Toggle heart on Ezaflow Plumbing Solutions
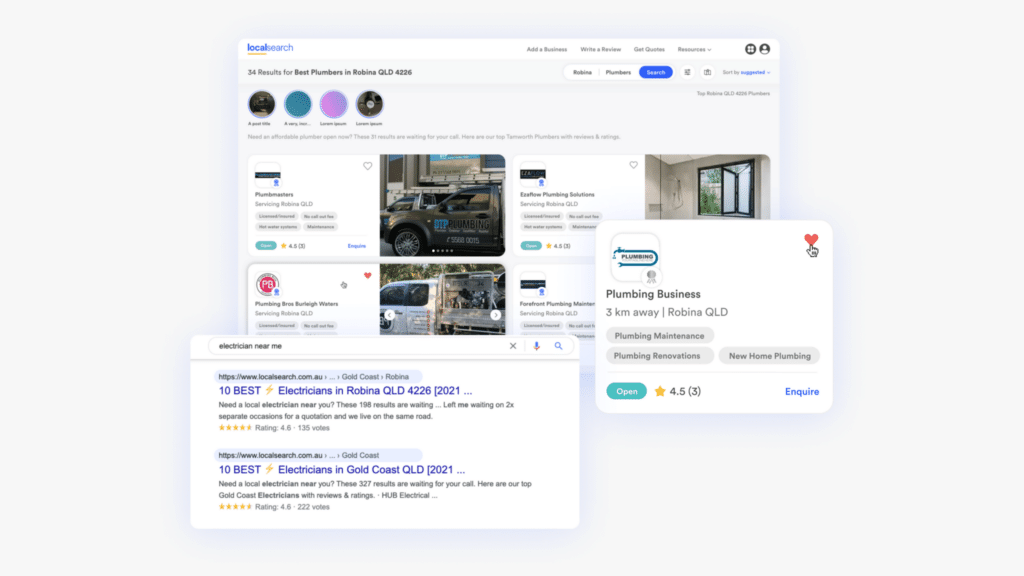This screenshot has height=576, width=1024. pyautogui.click(x=633, y=165)
